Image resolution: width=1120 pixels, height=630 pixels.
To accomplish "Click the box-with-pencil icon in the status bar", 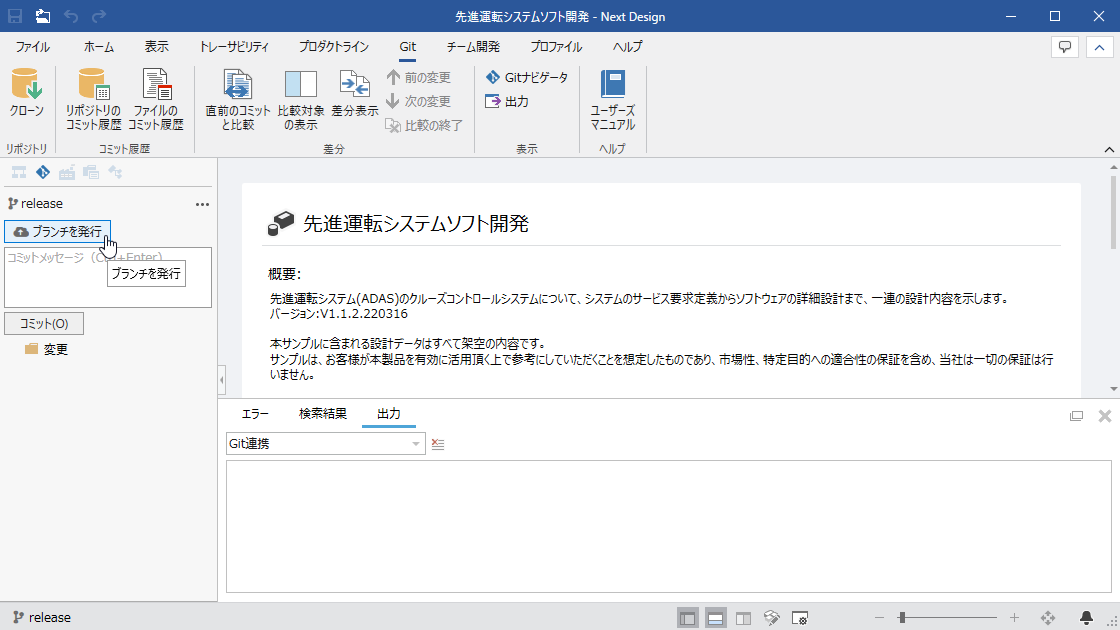I will point(771,618).
